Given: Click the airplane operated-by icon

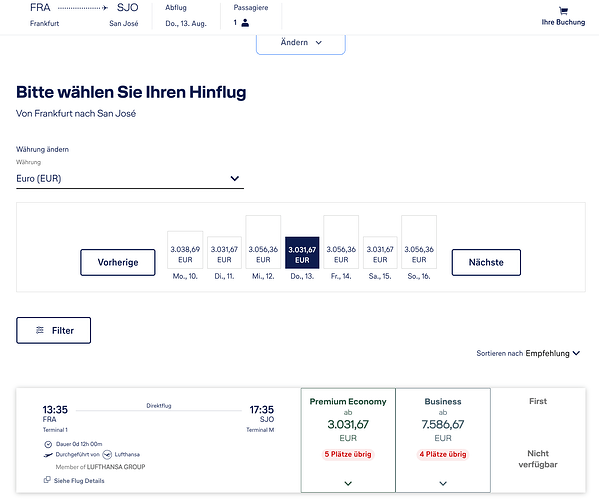Looking at the screenshot, I should pyautogui.click(x=48, y=455).
